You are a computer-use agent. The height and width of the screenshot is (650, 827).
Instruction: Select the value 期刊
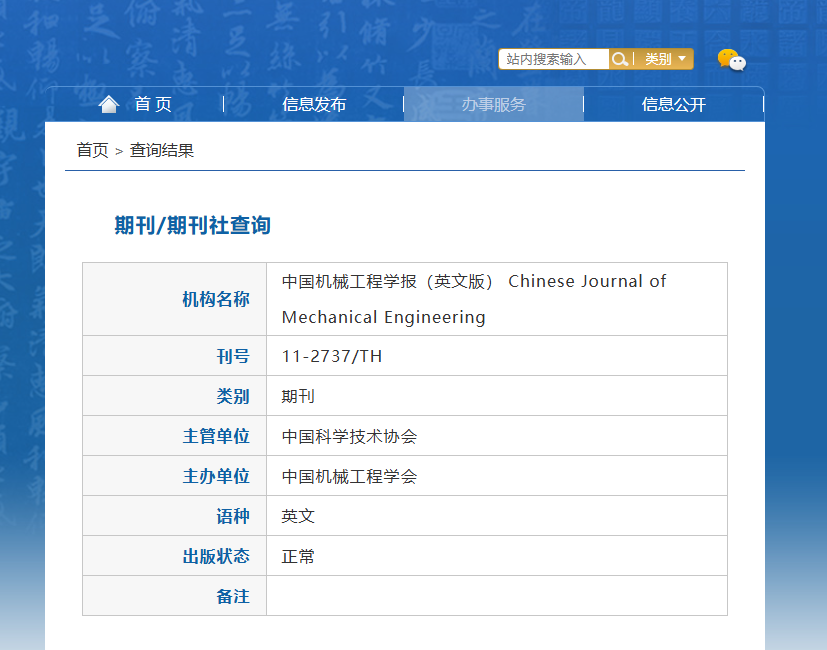coord(298,396)
